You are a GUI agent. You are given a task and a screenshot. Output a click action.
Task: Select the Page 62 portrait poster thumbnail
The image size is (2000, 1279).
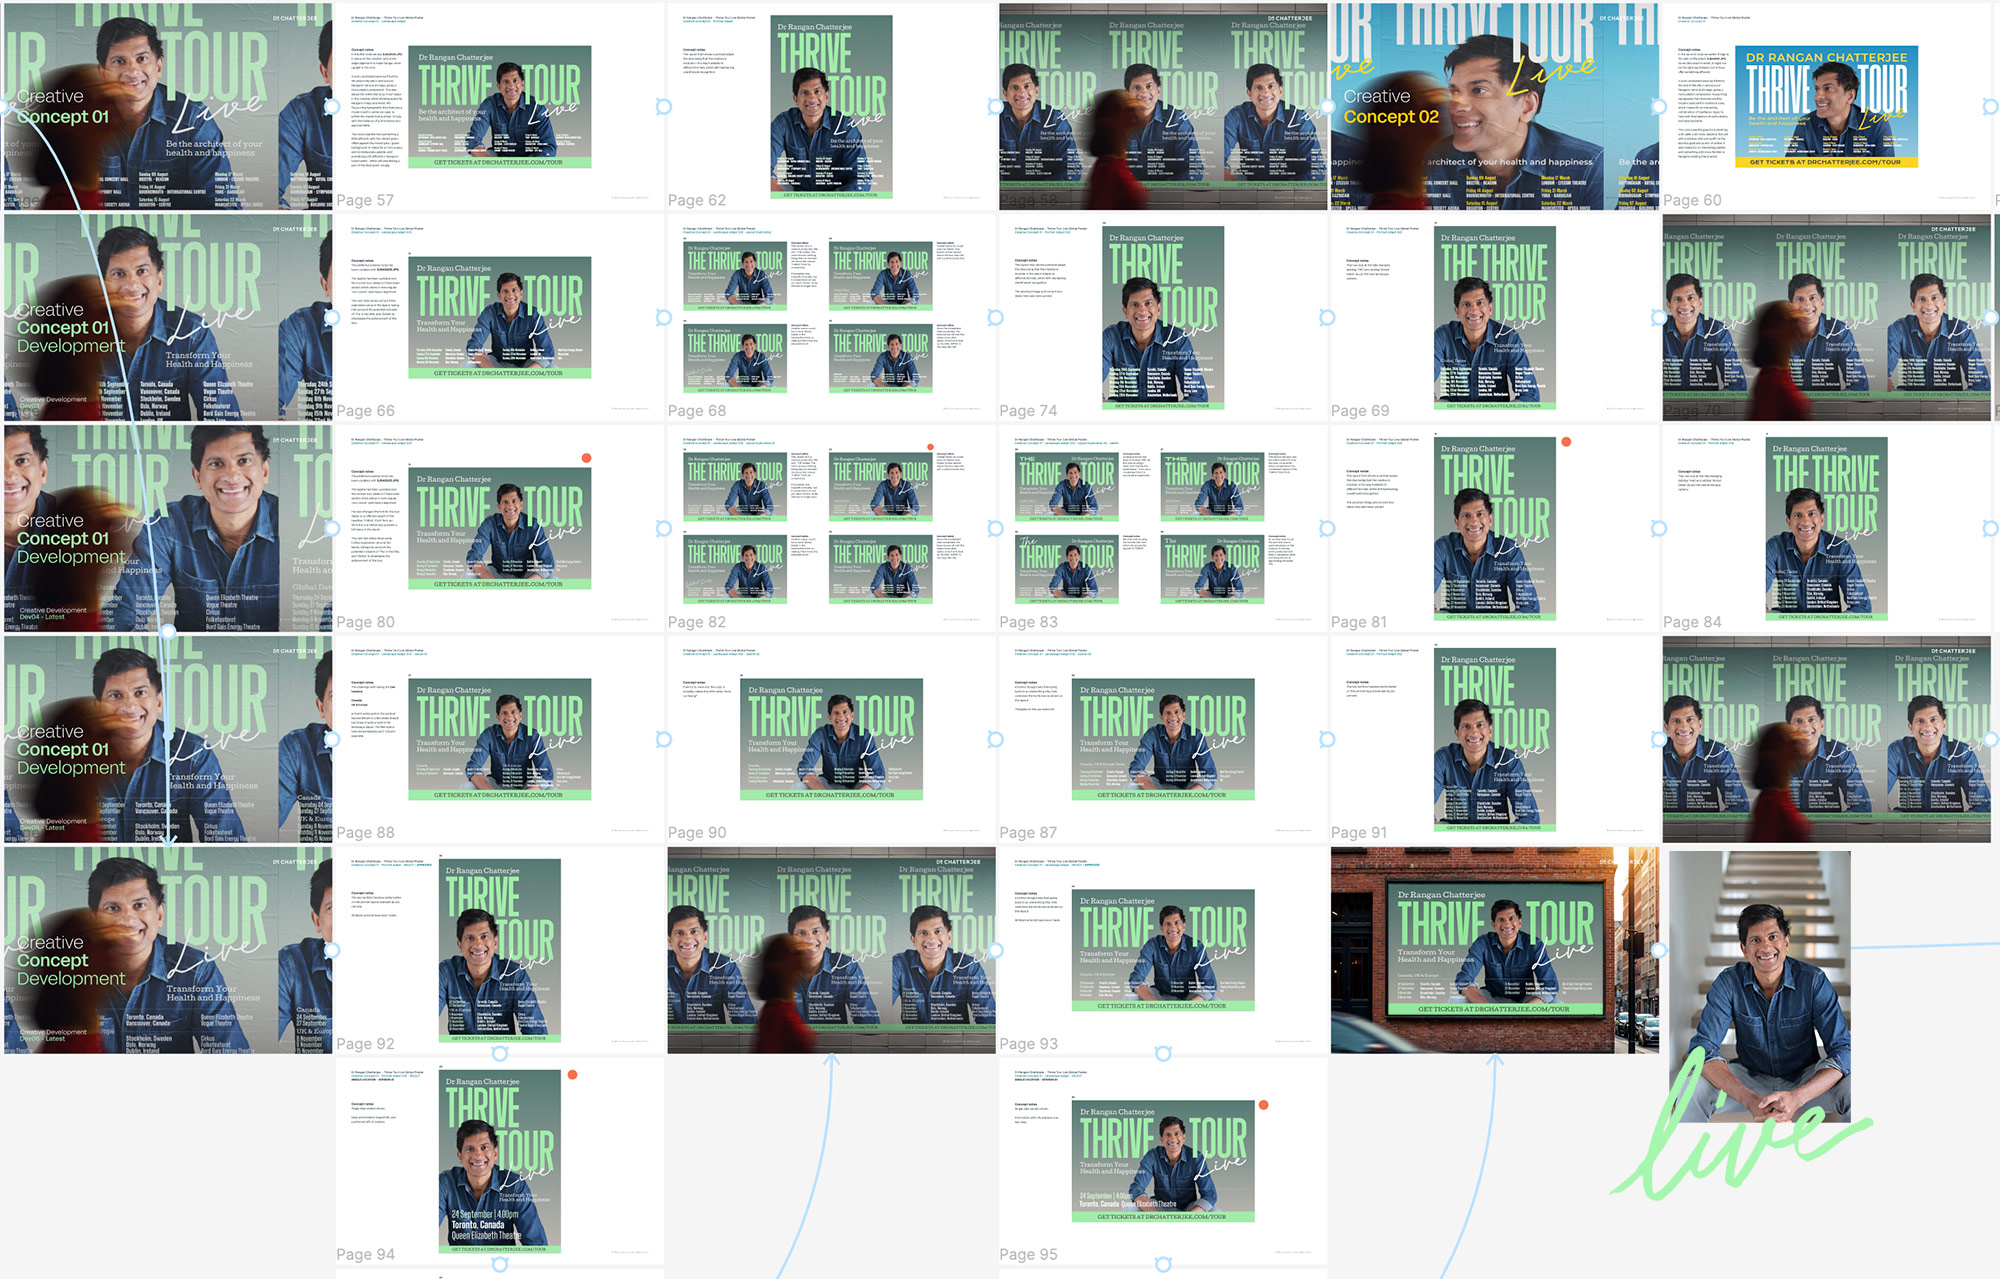coord(831,106)
